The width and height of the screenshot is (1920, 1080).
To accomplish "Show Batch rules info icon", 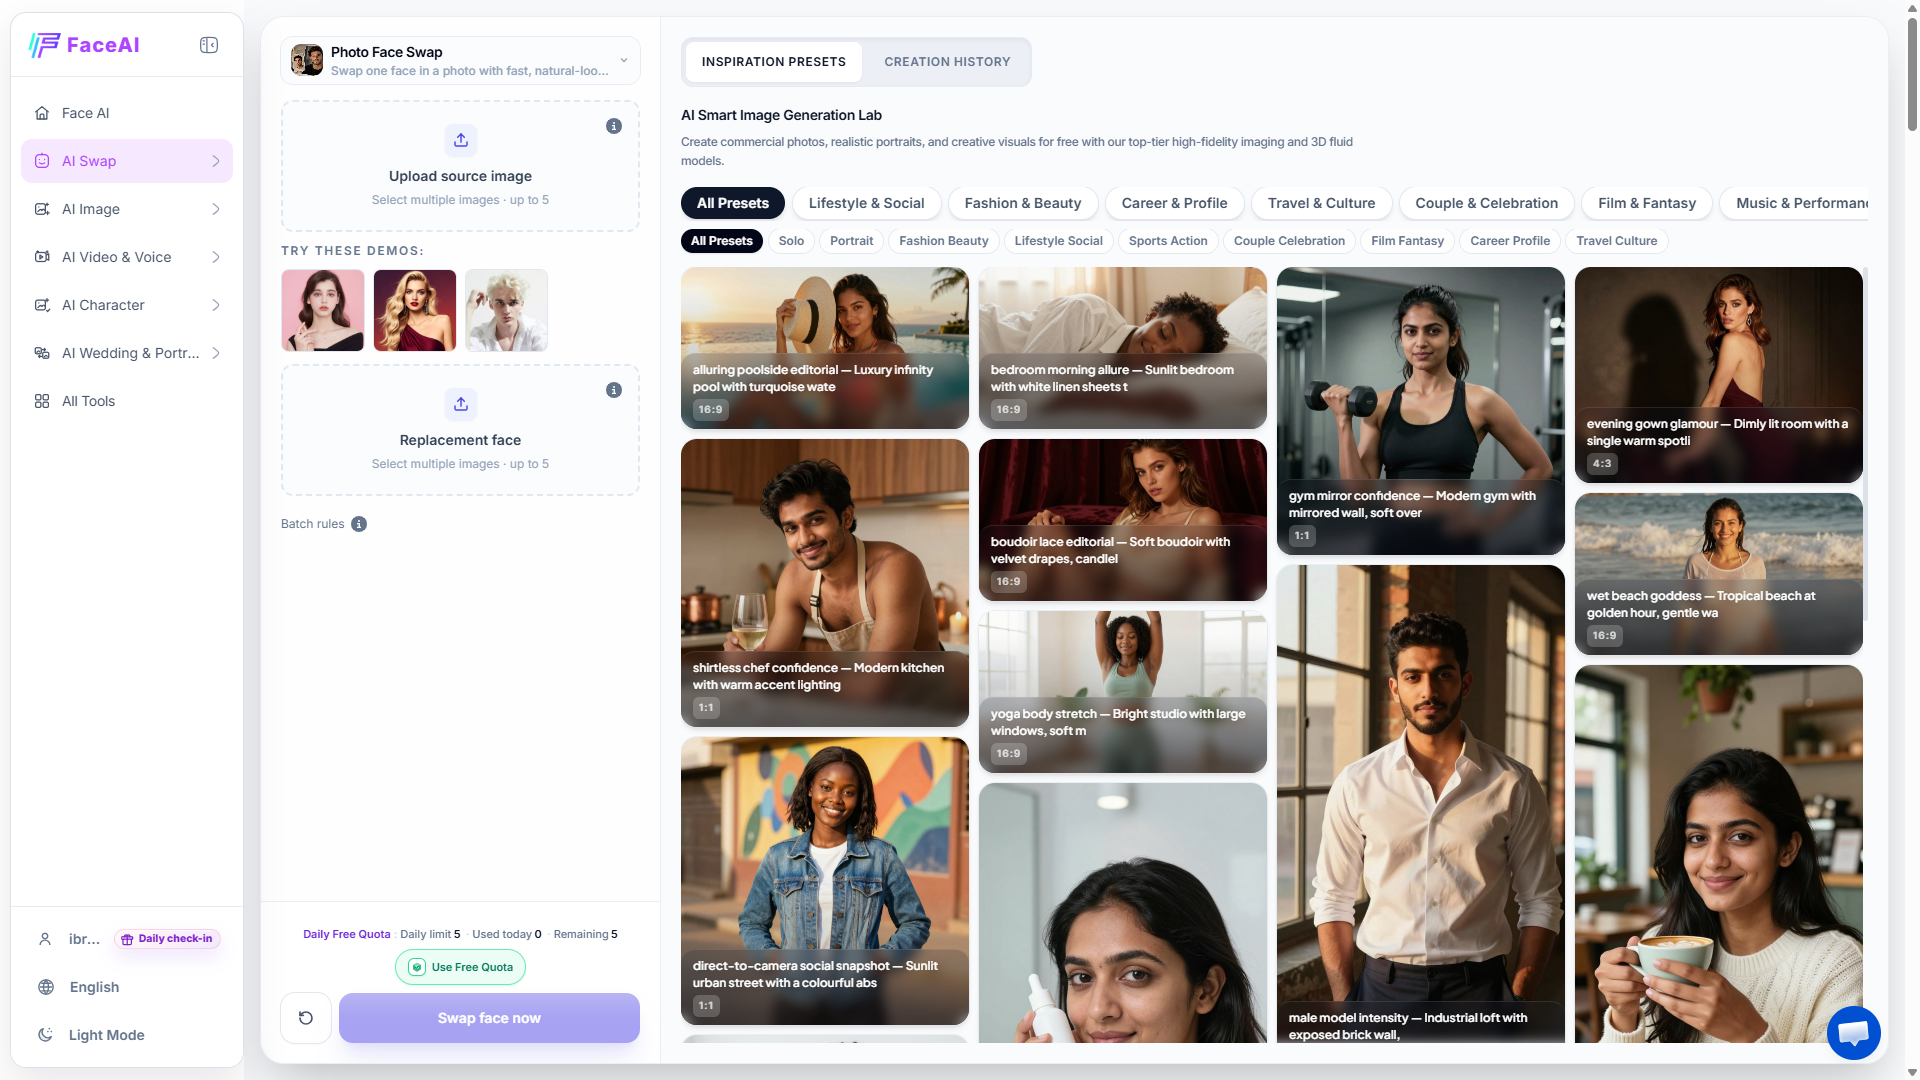I will 359,524.
